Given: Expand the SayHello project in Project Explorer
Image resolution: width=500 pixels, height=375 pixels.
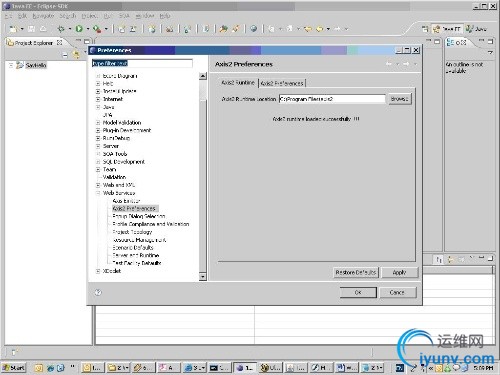Looking at the screenshot, I should [x=11, y=65].
